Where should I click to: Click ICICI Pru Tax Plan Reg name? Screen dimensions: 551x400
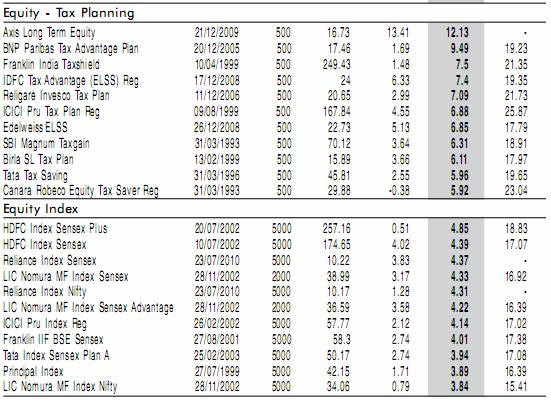[51, 112]
